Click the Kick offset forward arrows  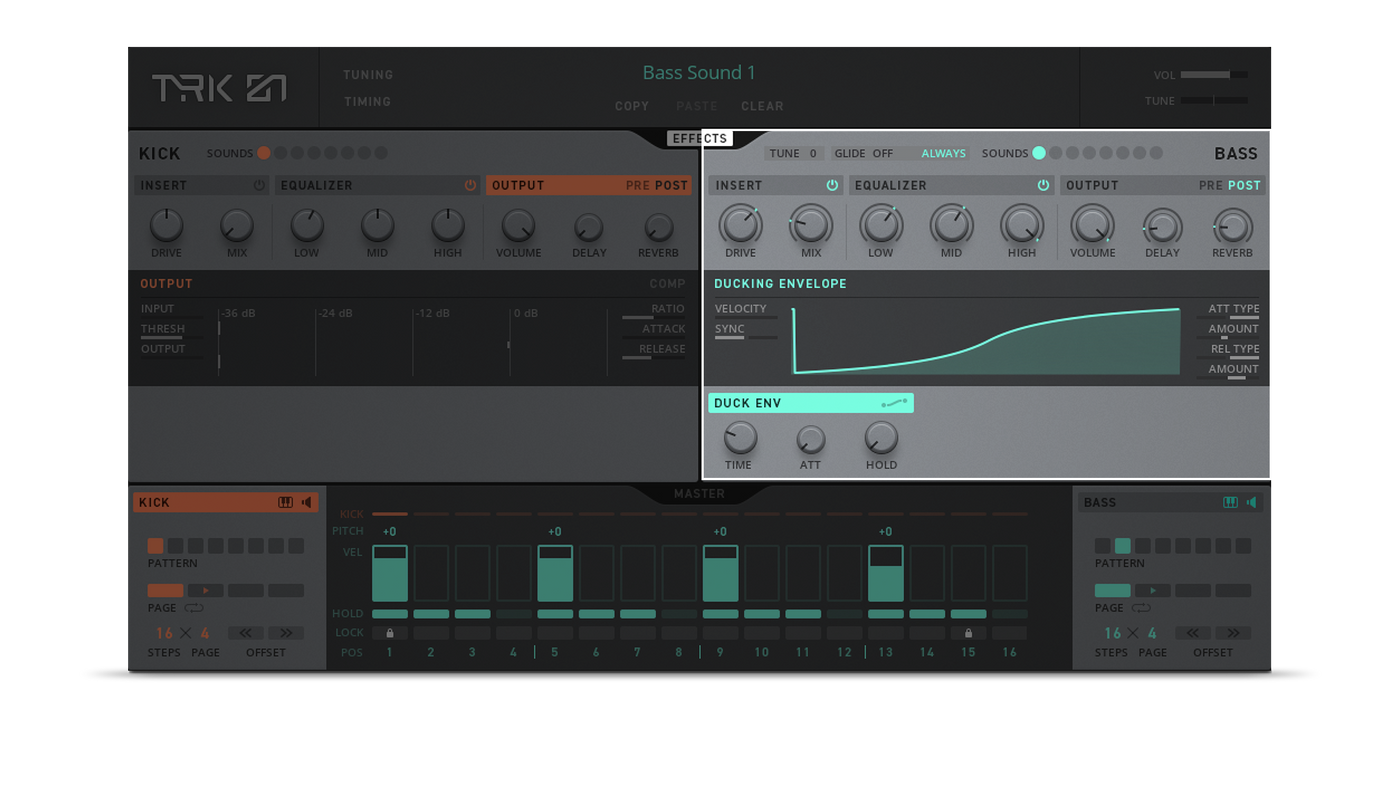click(286, 633)
